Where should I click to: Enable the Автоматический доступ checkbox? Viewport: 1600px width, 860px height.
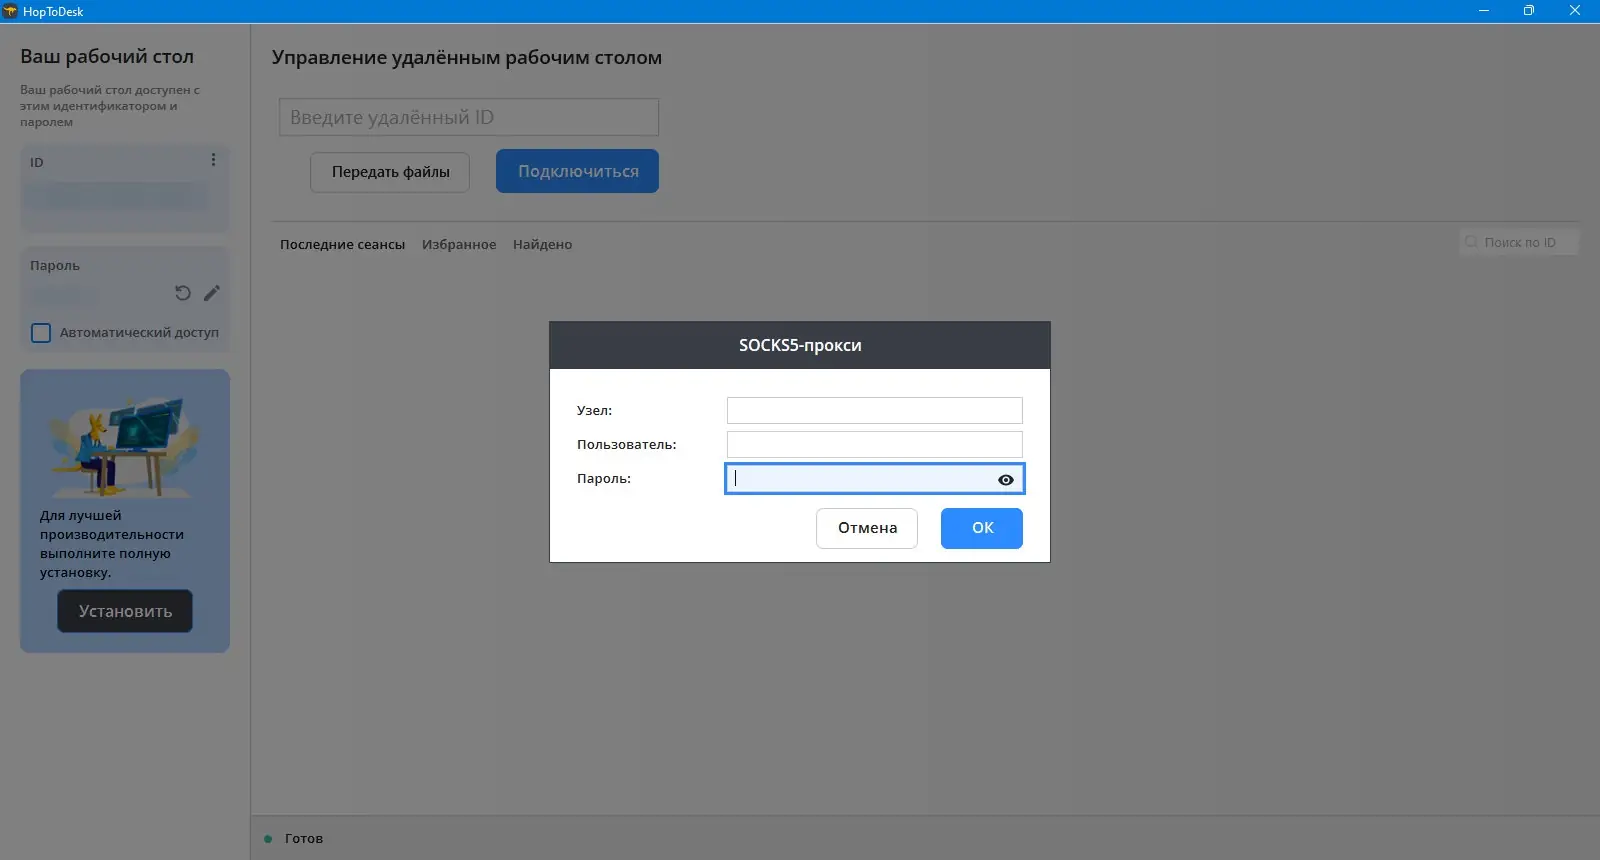coord(41,333)
